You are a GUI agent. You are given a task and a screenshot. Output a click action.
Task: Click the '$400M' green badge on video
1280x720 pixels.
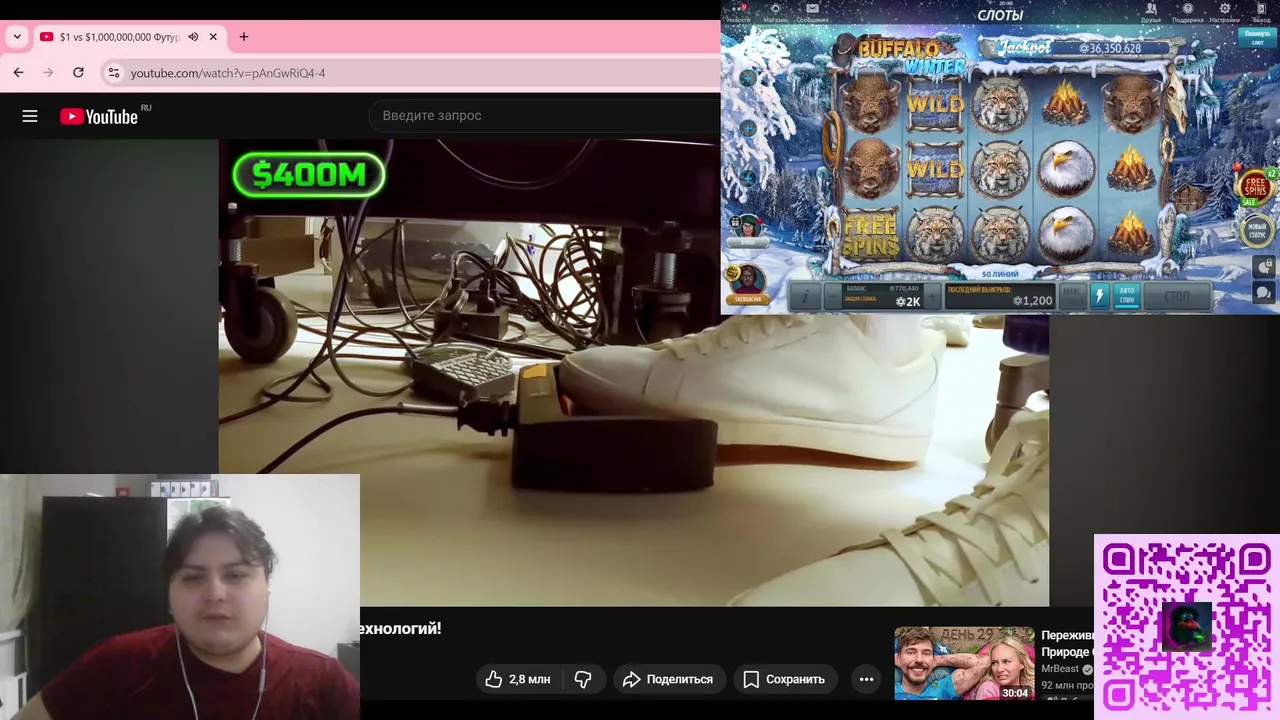pos(309,175)
